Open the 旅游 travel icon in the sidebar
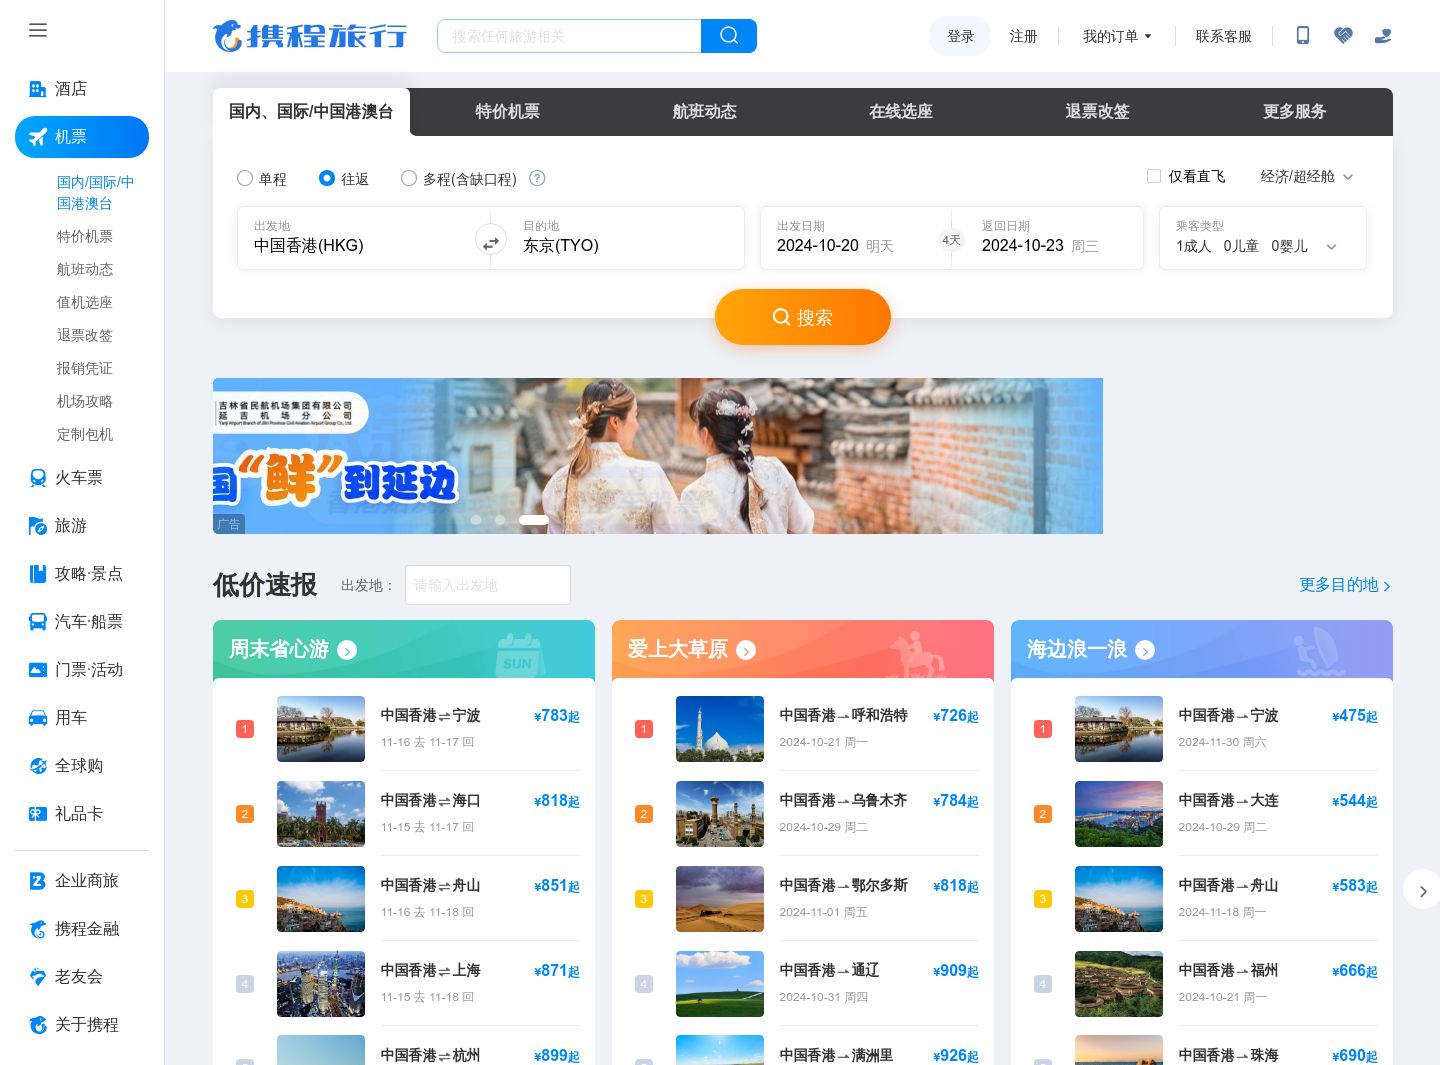1440x1065 pixels. tap(38, 526)
